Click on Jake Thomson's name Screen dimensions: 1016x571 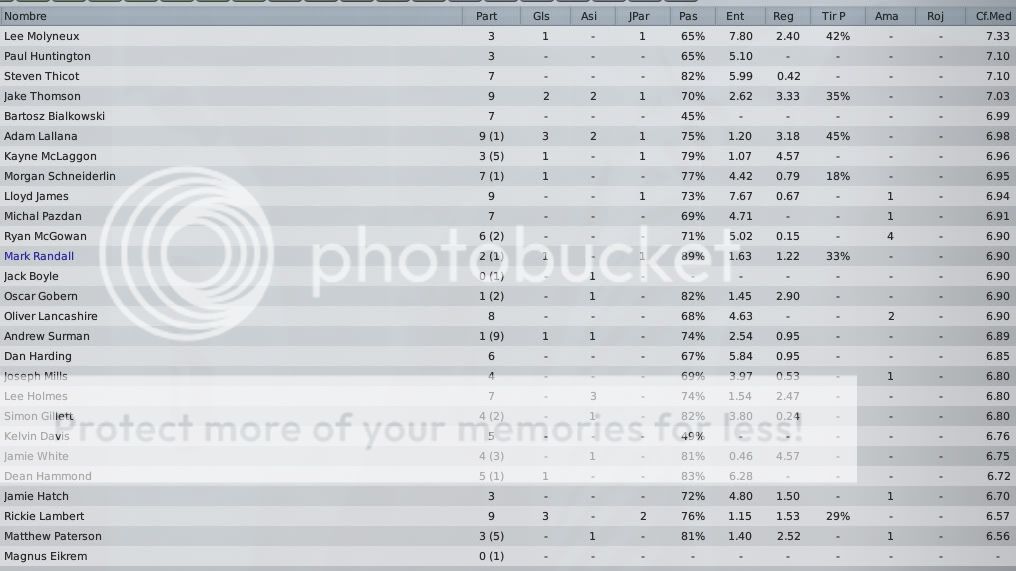[42, 96]
